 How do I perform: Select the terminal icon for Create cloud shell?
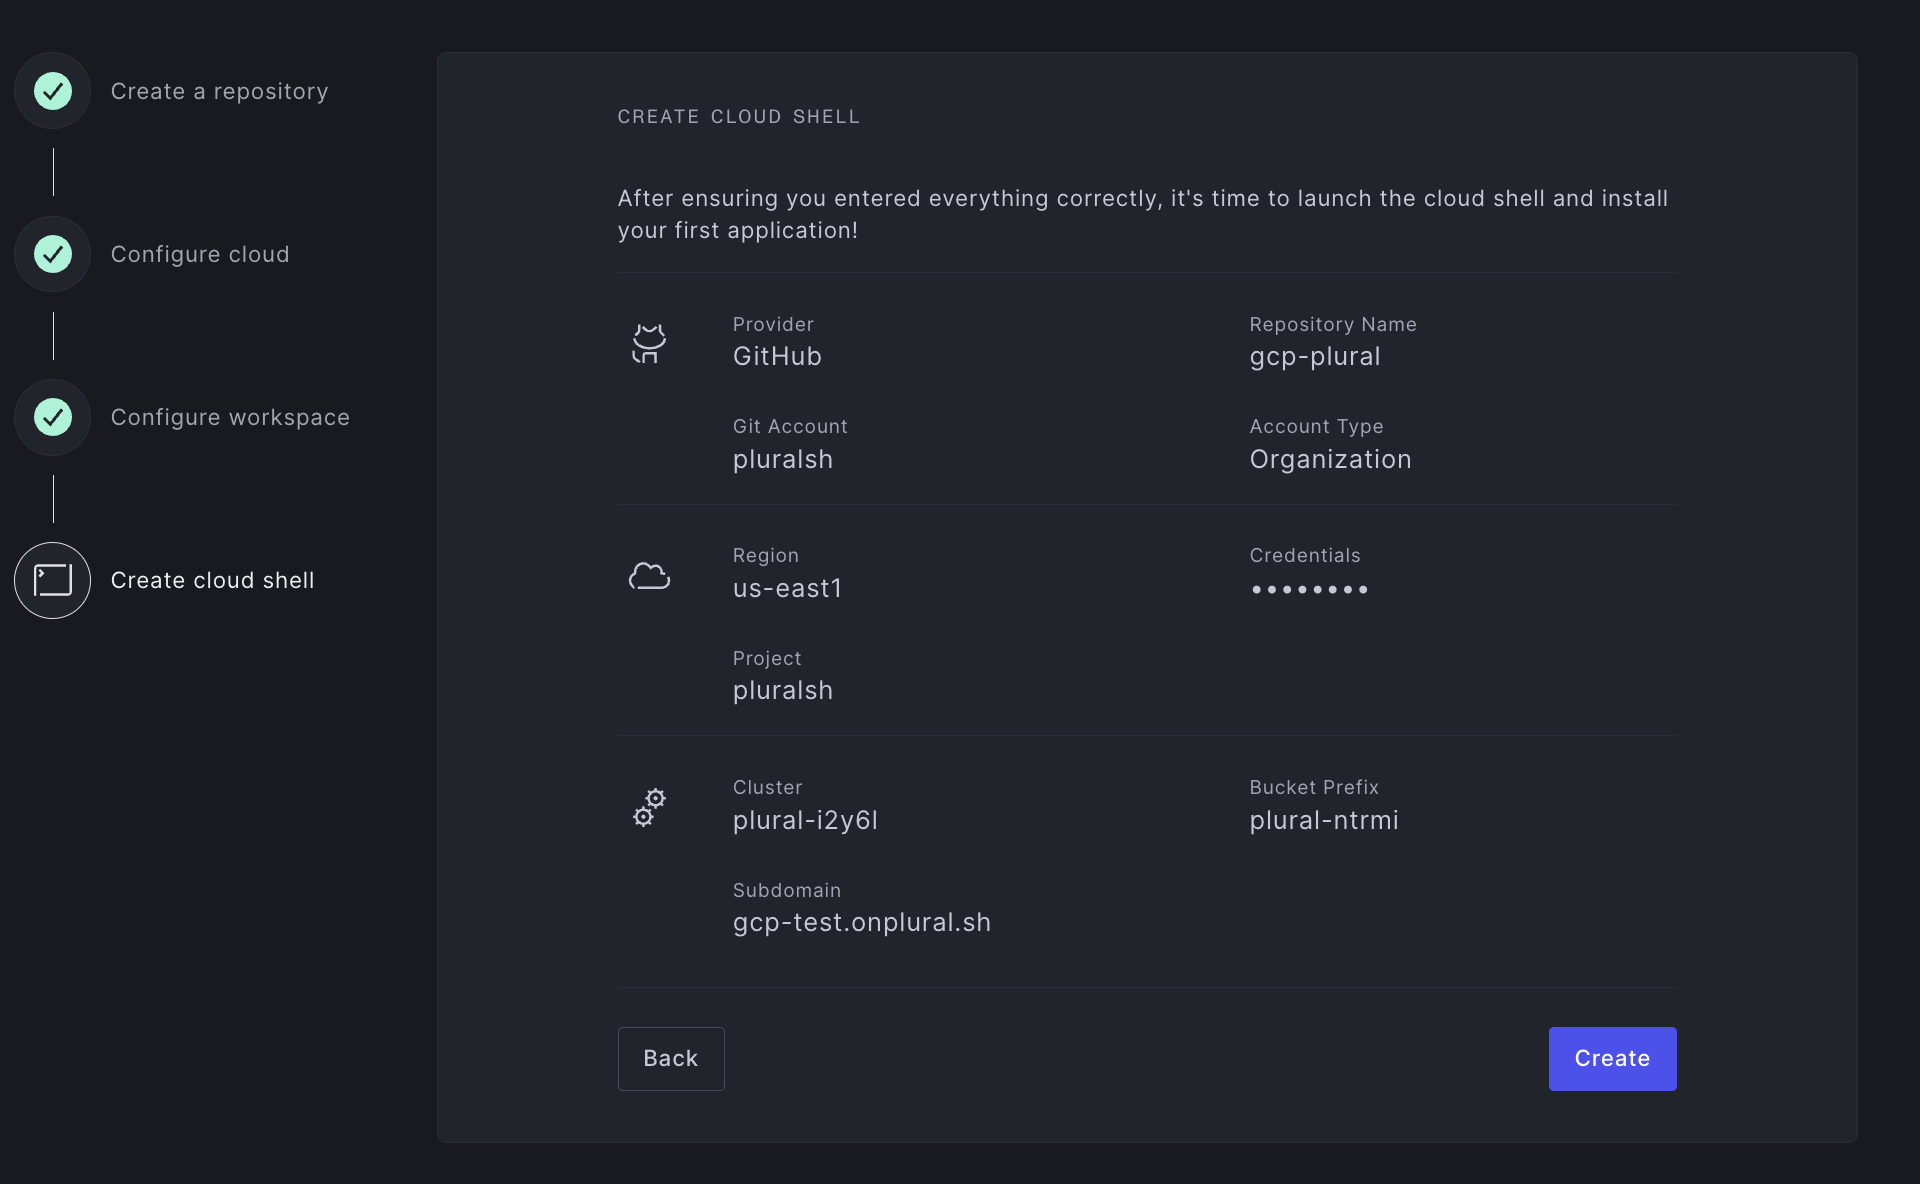click(53, 580)
